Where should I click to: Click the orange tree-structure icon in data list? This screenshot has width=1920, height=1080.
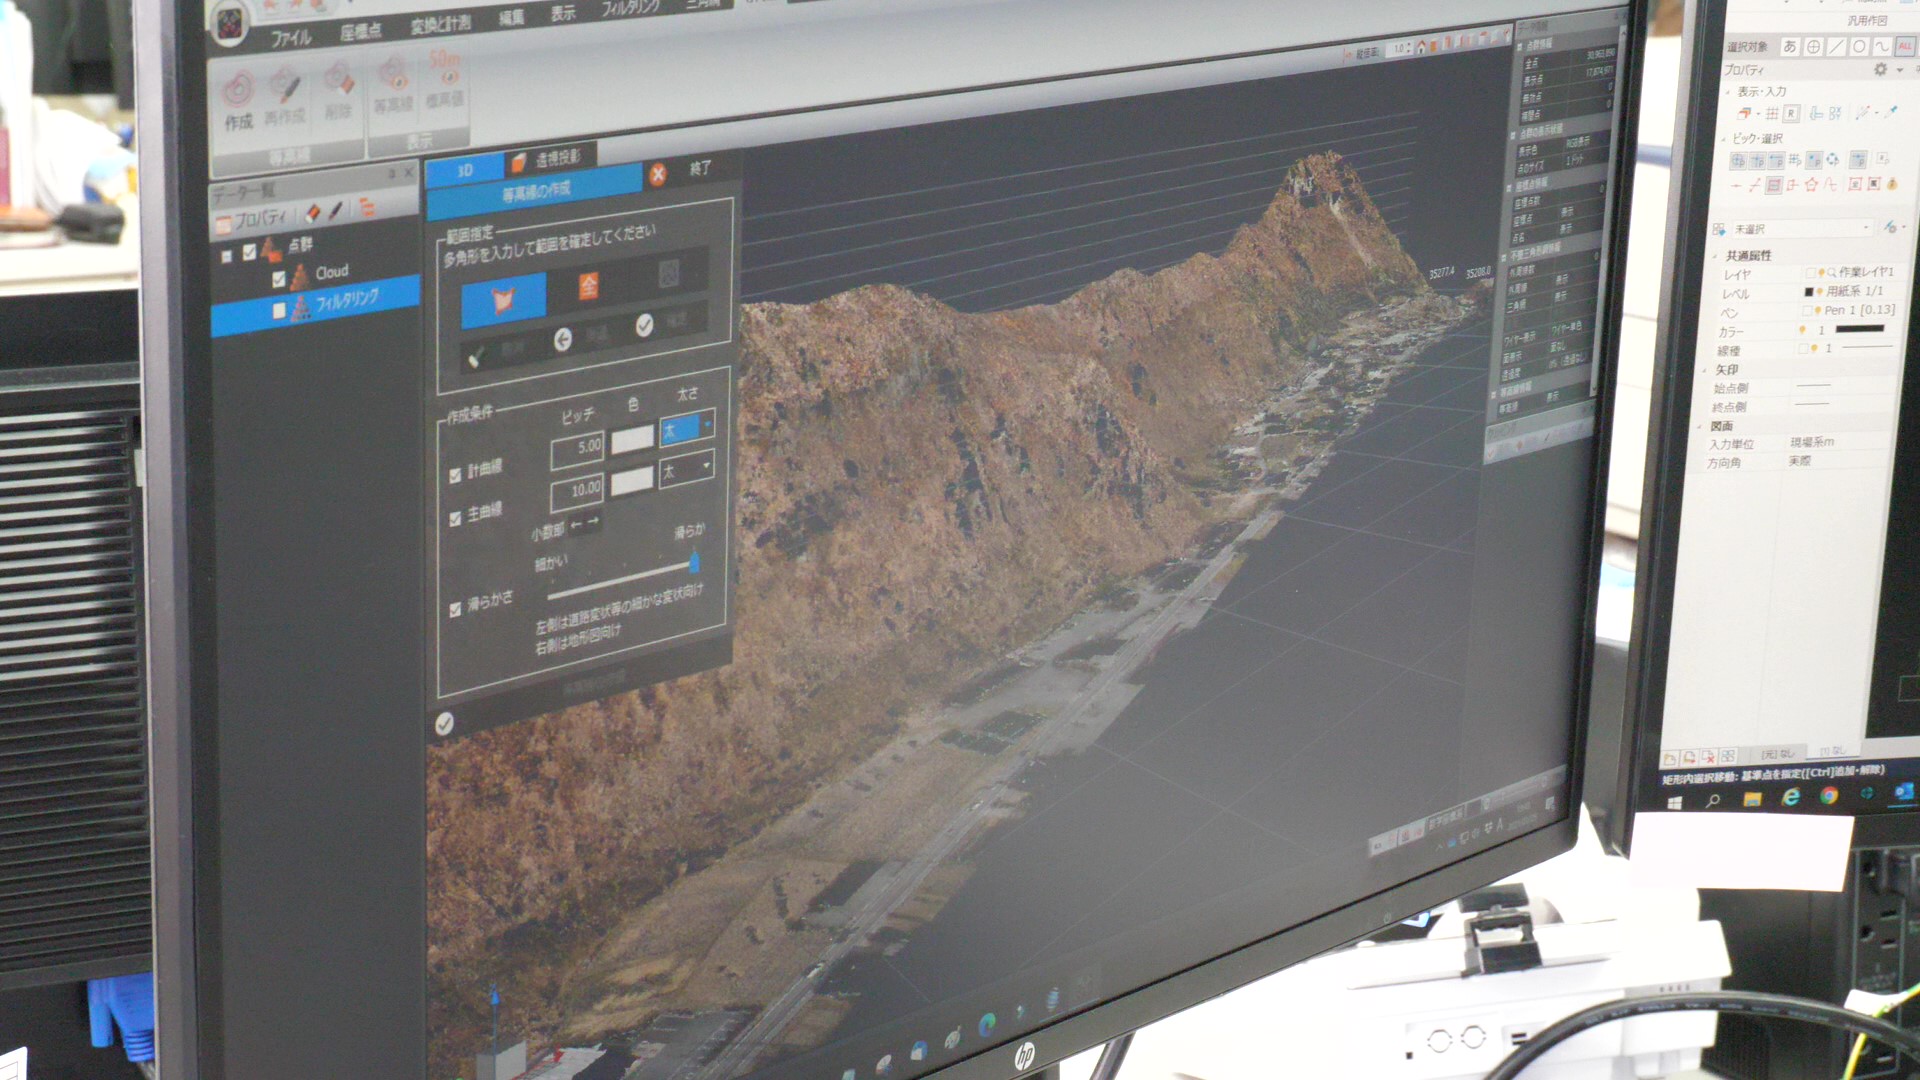[x=366, y=207]
